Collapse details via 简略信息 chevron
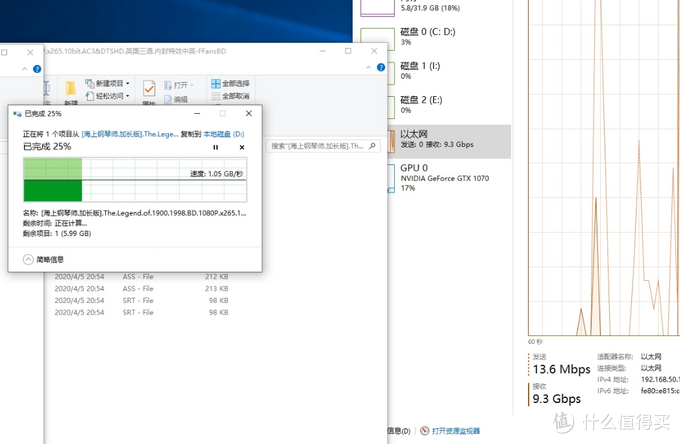This screenshot has width=680, height=444. (28, 259)
